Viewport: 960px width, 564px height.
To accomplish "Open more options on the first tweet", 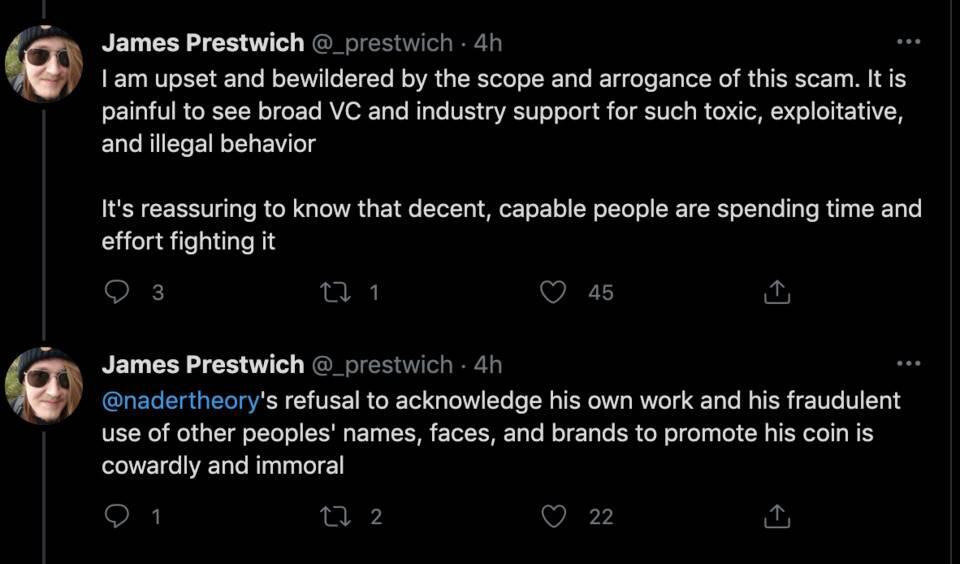I will [907, 42].
